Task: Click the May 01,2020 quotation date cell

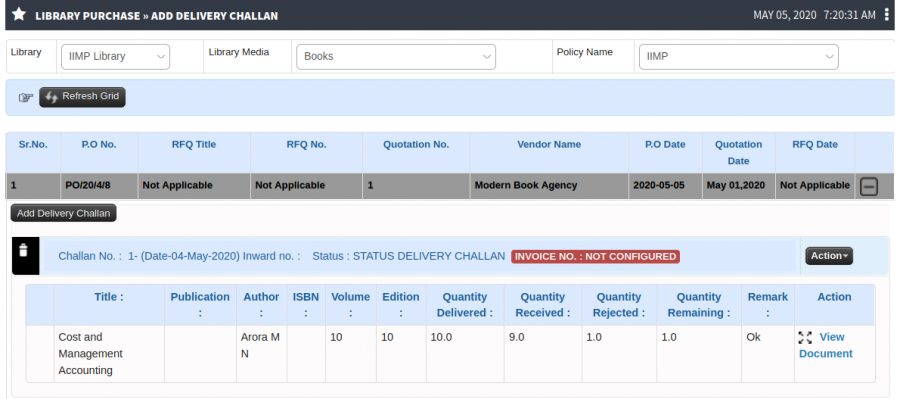Action: pos(739,185)
